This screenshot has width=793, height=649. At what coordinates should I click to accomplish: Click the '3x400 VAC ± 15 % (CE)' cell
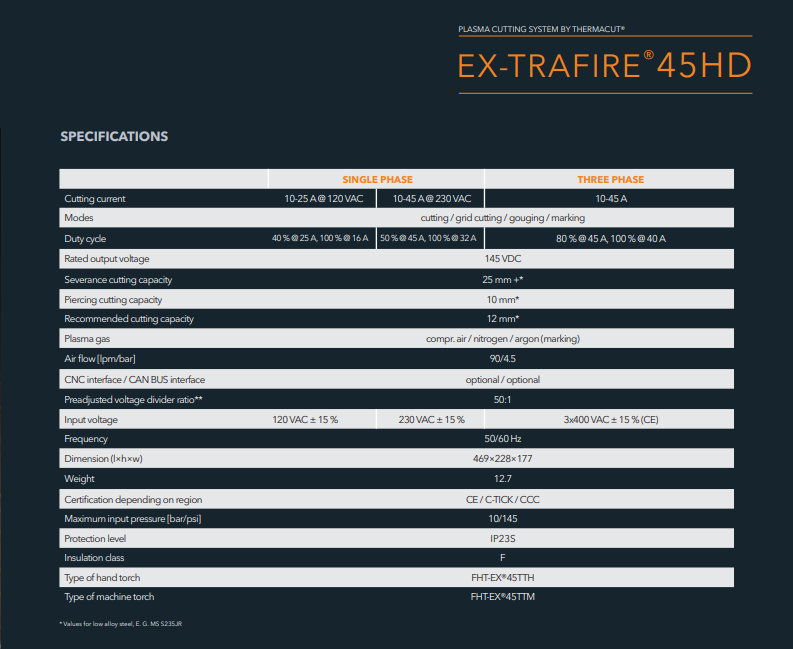click(x=611, y=420)
